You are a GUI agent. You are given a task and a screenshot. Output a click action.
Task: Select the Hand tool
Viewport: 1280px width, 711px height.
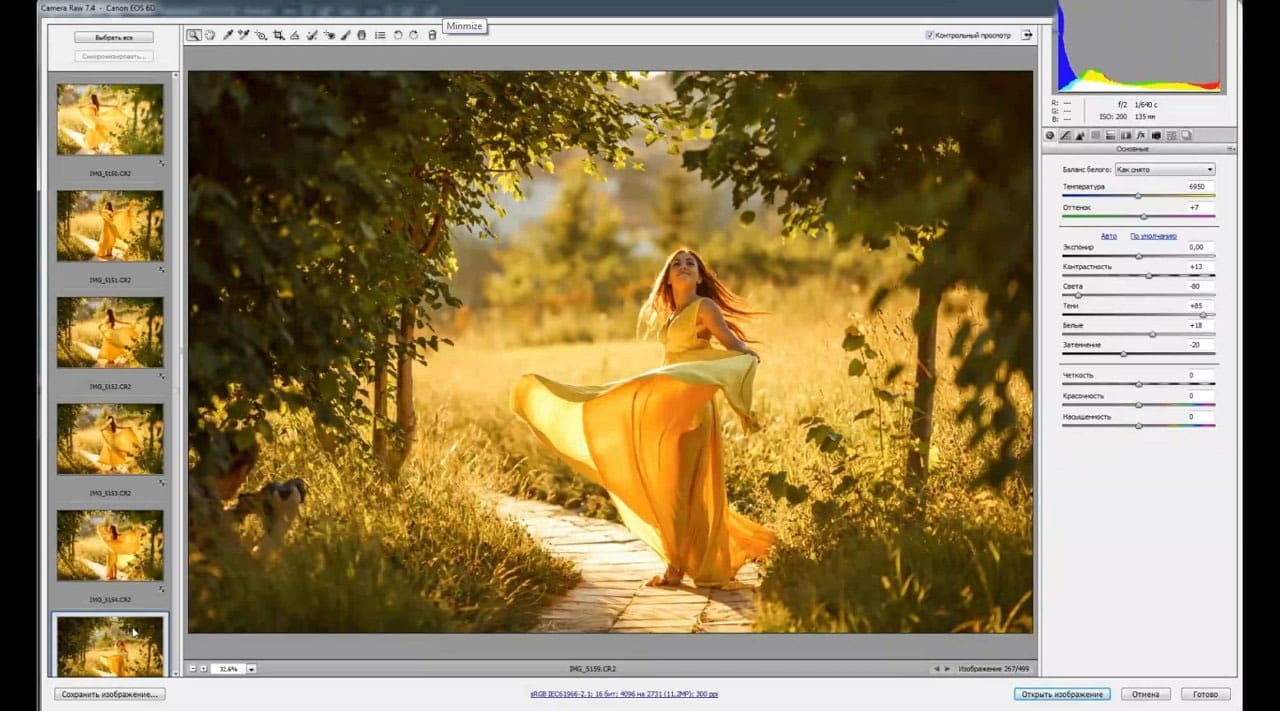tap(210, 35)
